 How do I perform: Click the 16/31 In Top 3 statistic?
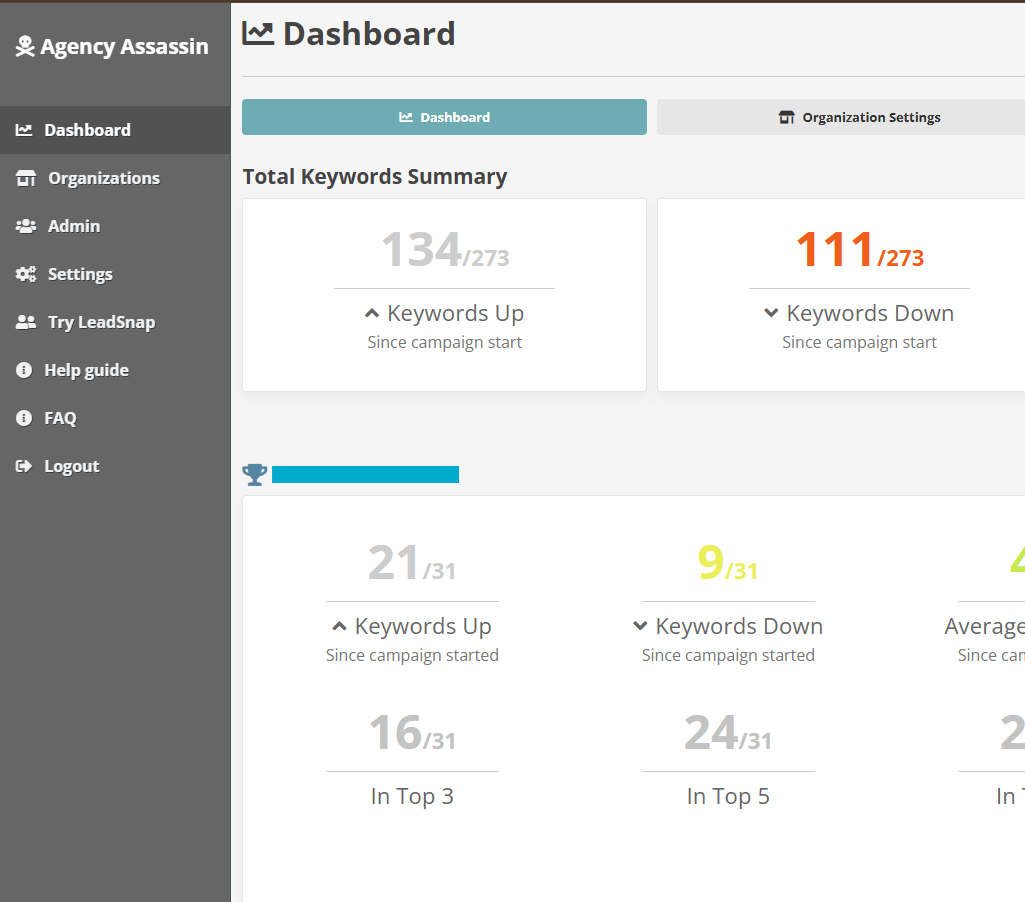[412, 734]
